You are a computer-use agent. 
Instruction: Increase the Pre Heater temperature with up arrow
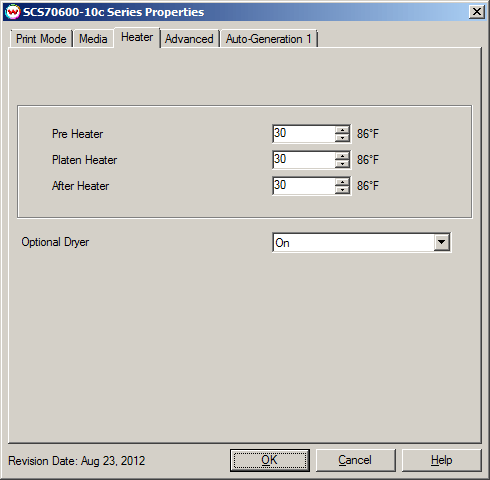click(342, 130)
